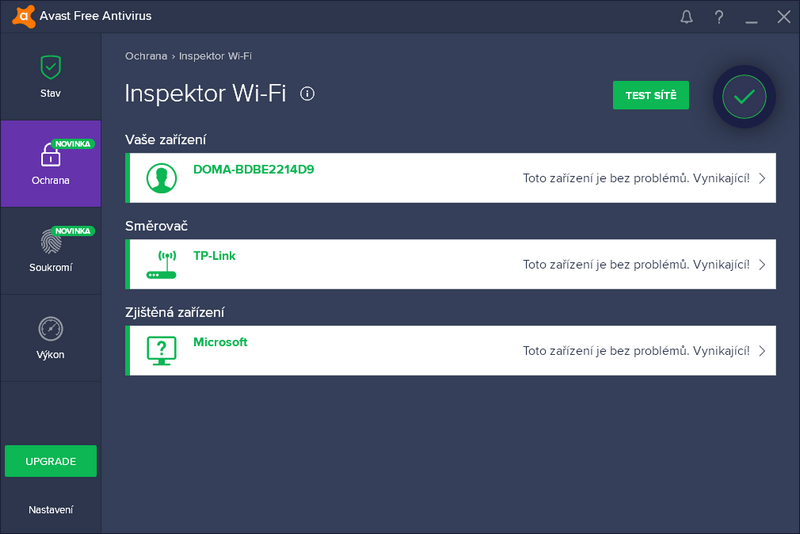Click the unknown device monitor icon for Microsoft
Screen dimensions: 800x534
click(161, 350)
